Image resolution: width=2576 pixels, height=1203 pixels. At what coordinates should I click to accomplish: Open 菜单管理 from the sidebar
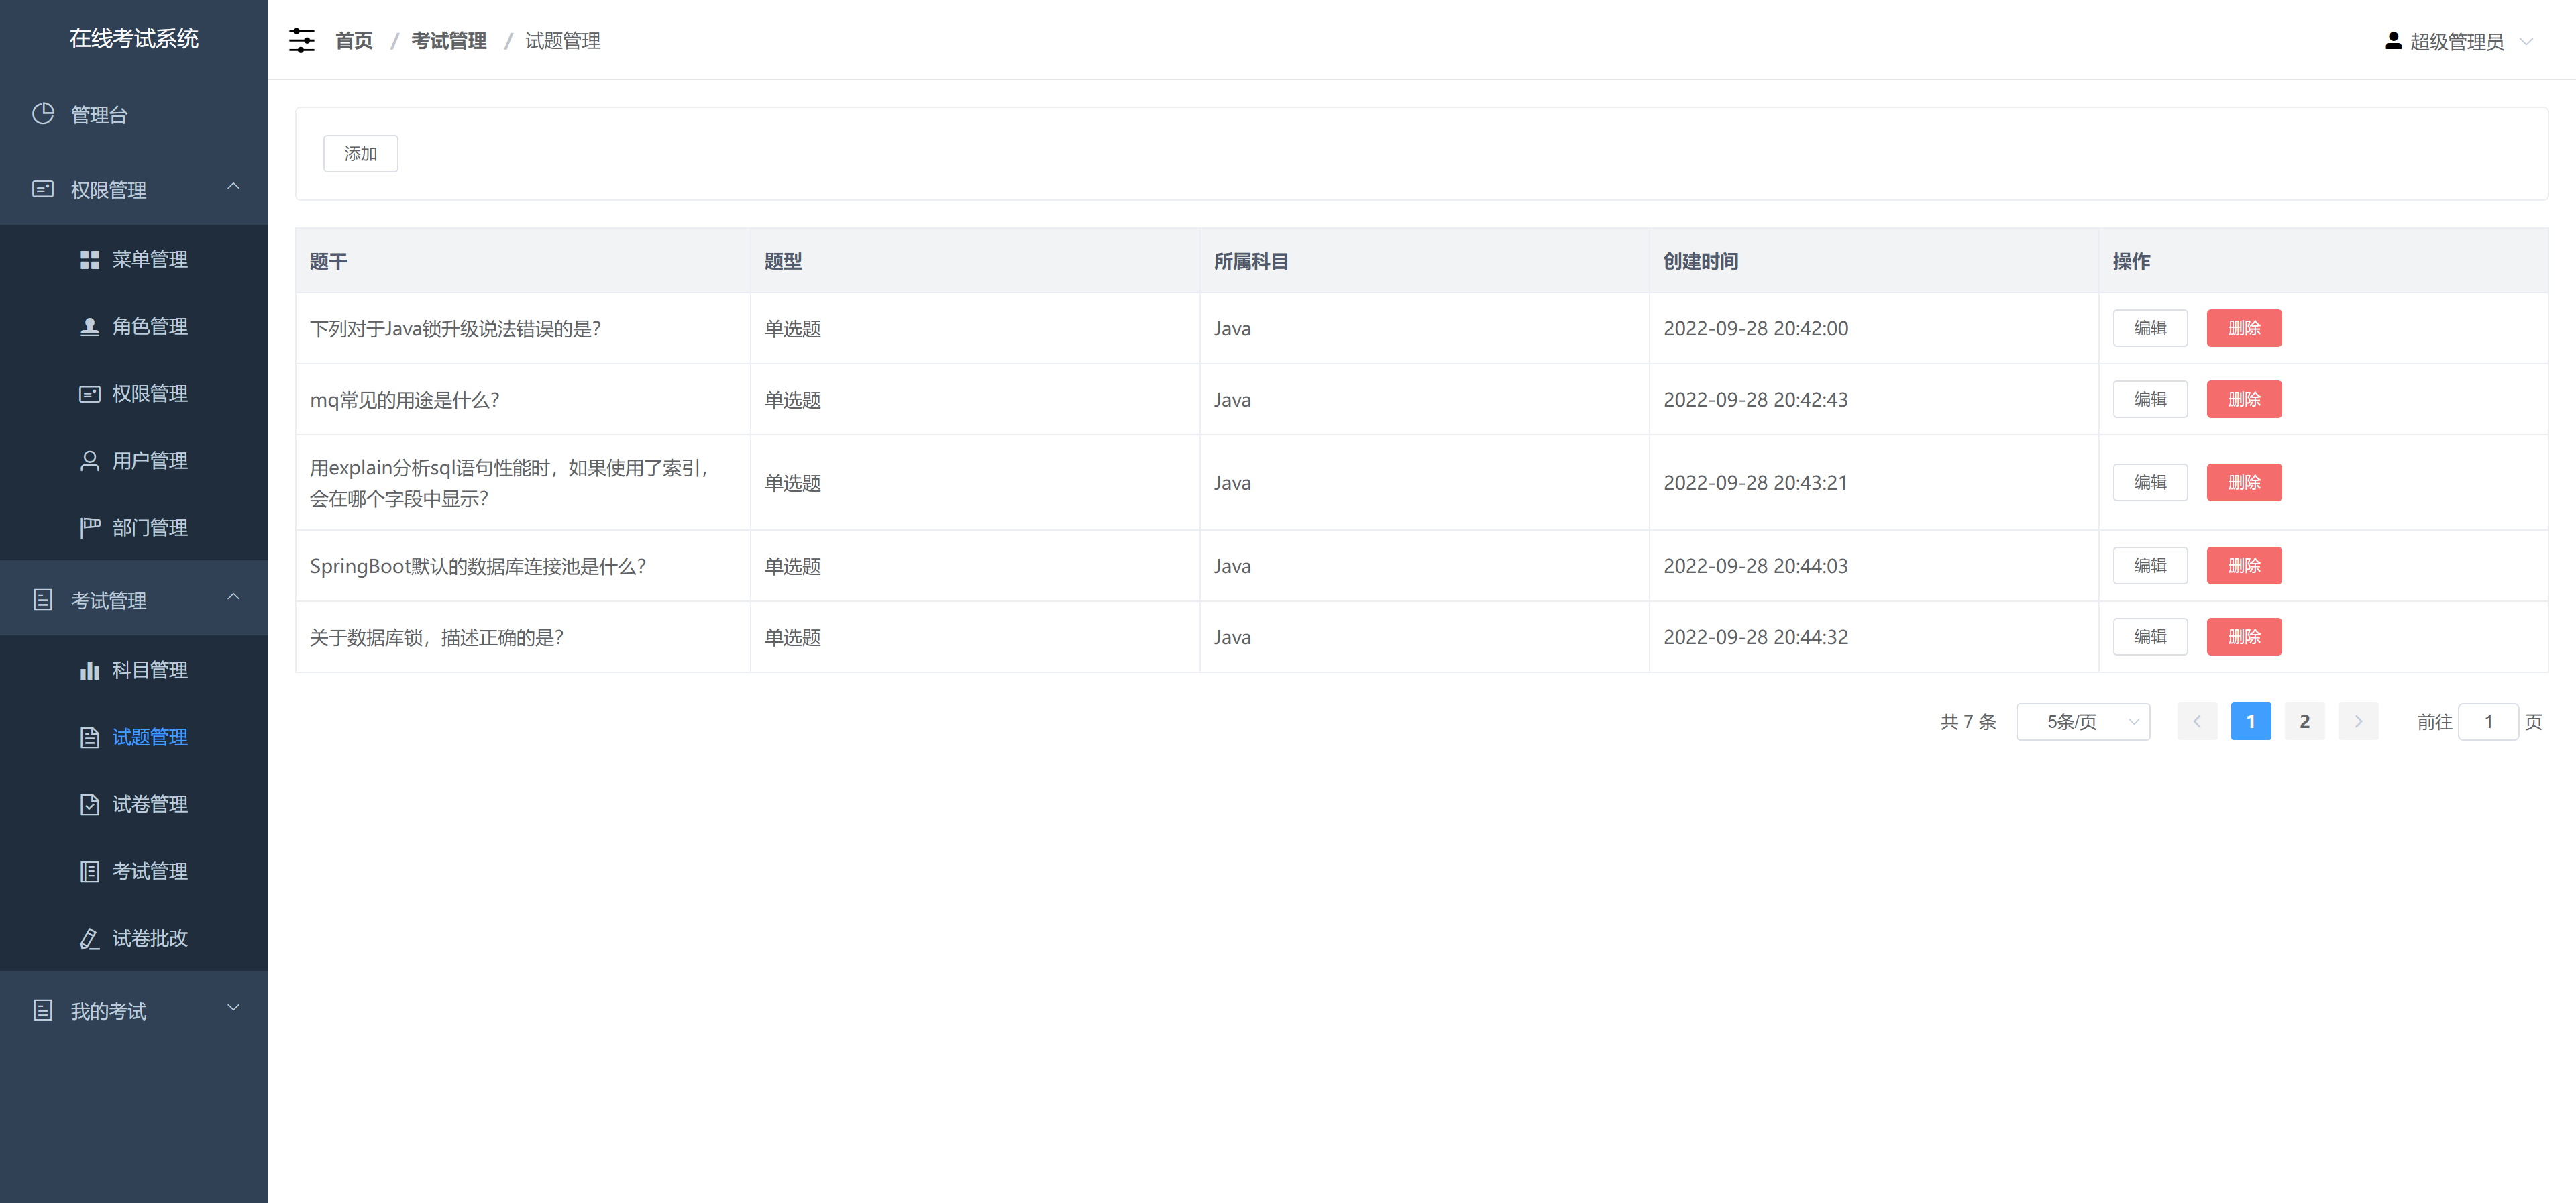pos(150,259)
